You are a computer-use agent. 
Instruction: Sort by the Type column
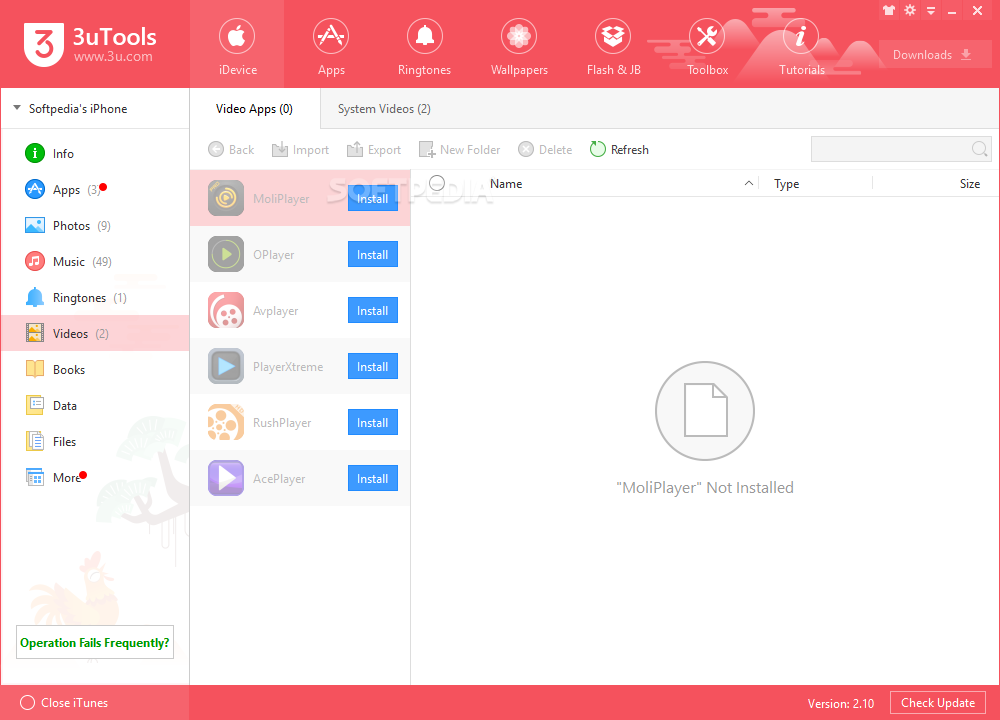(x=786, y=184)
